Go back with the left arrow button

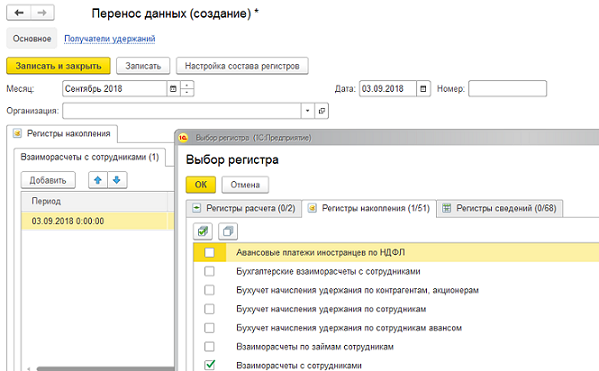[x=19, y=13]
